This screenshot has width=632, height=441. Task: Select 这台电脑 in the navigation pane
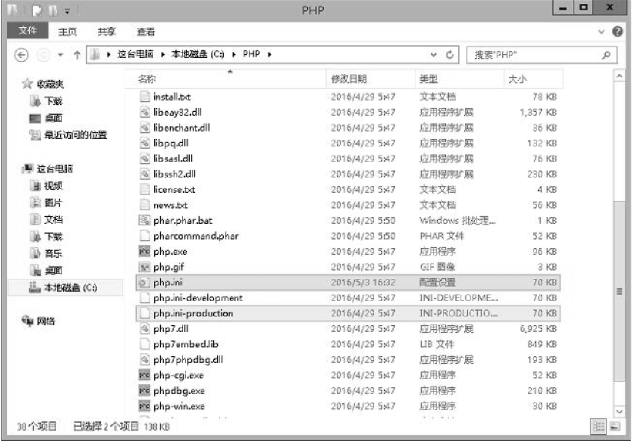(x=55, y=168)
